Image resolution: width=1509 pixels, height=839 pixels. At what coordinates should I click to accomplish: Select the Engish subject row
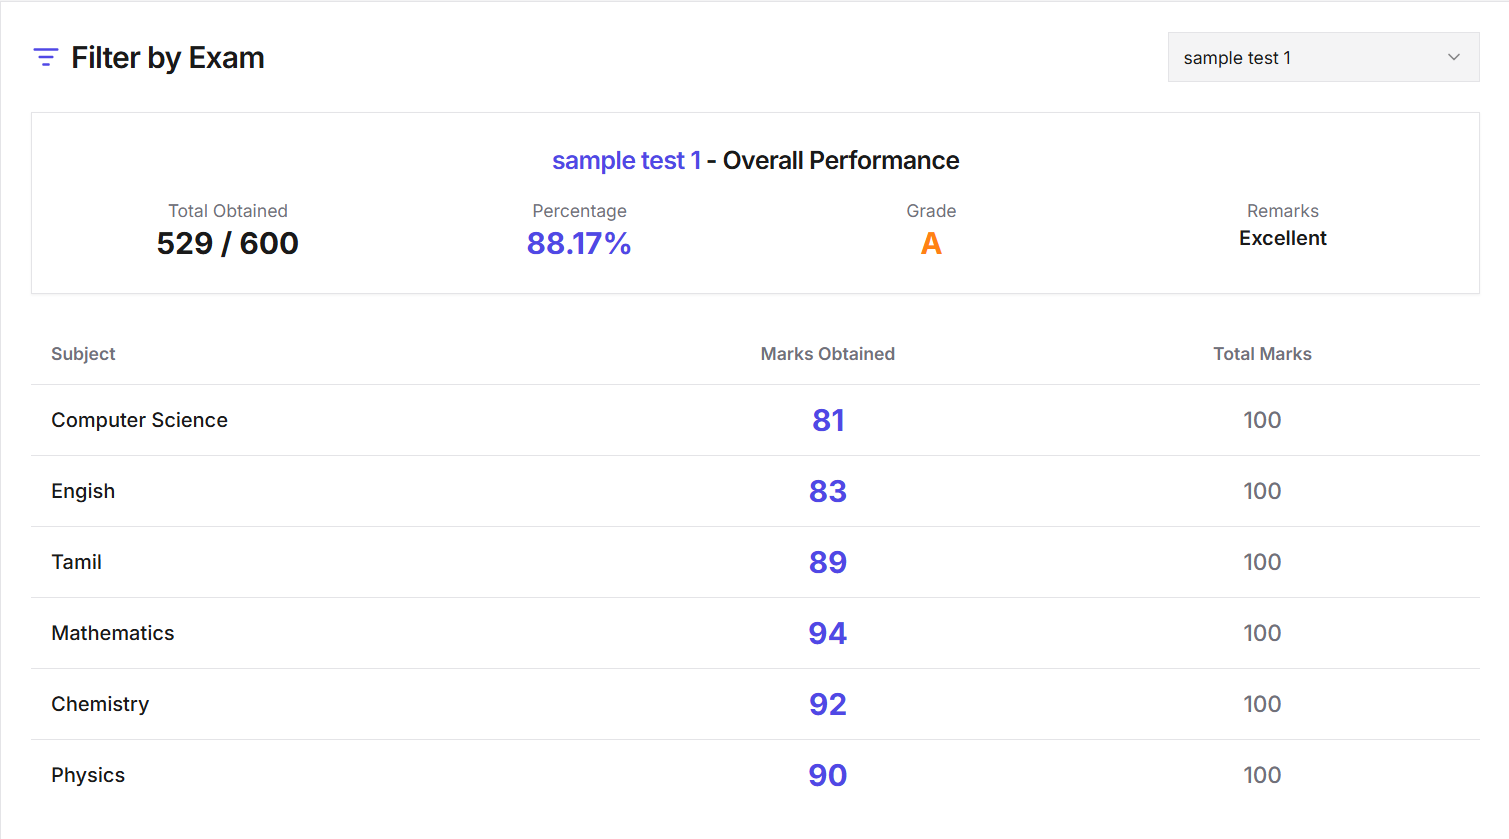(83, 491)
